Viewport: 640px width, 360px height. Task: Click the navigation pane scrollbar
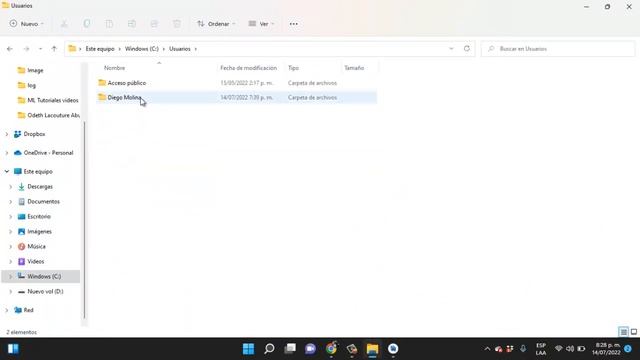(84, 220)
